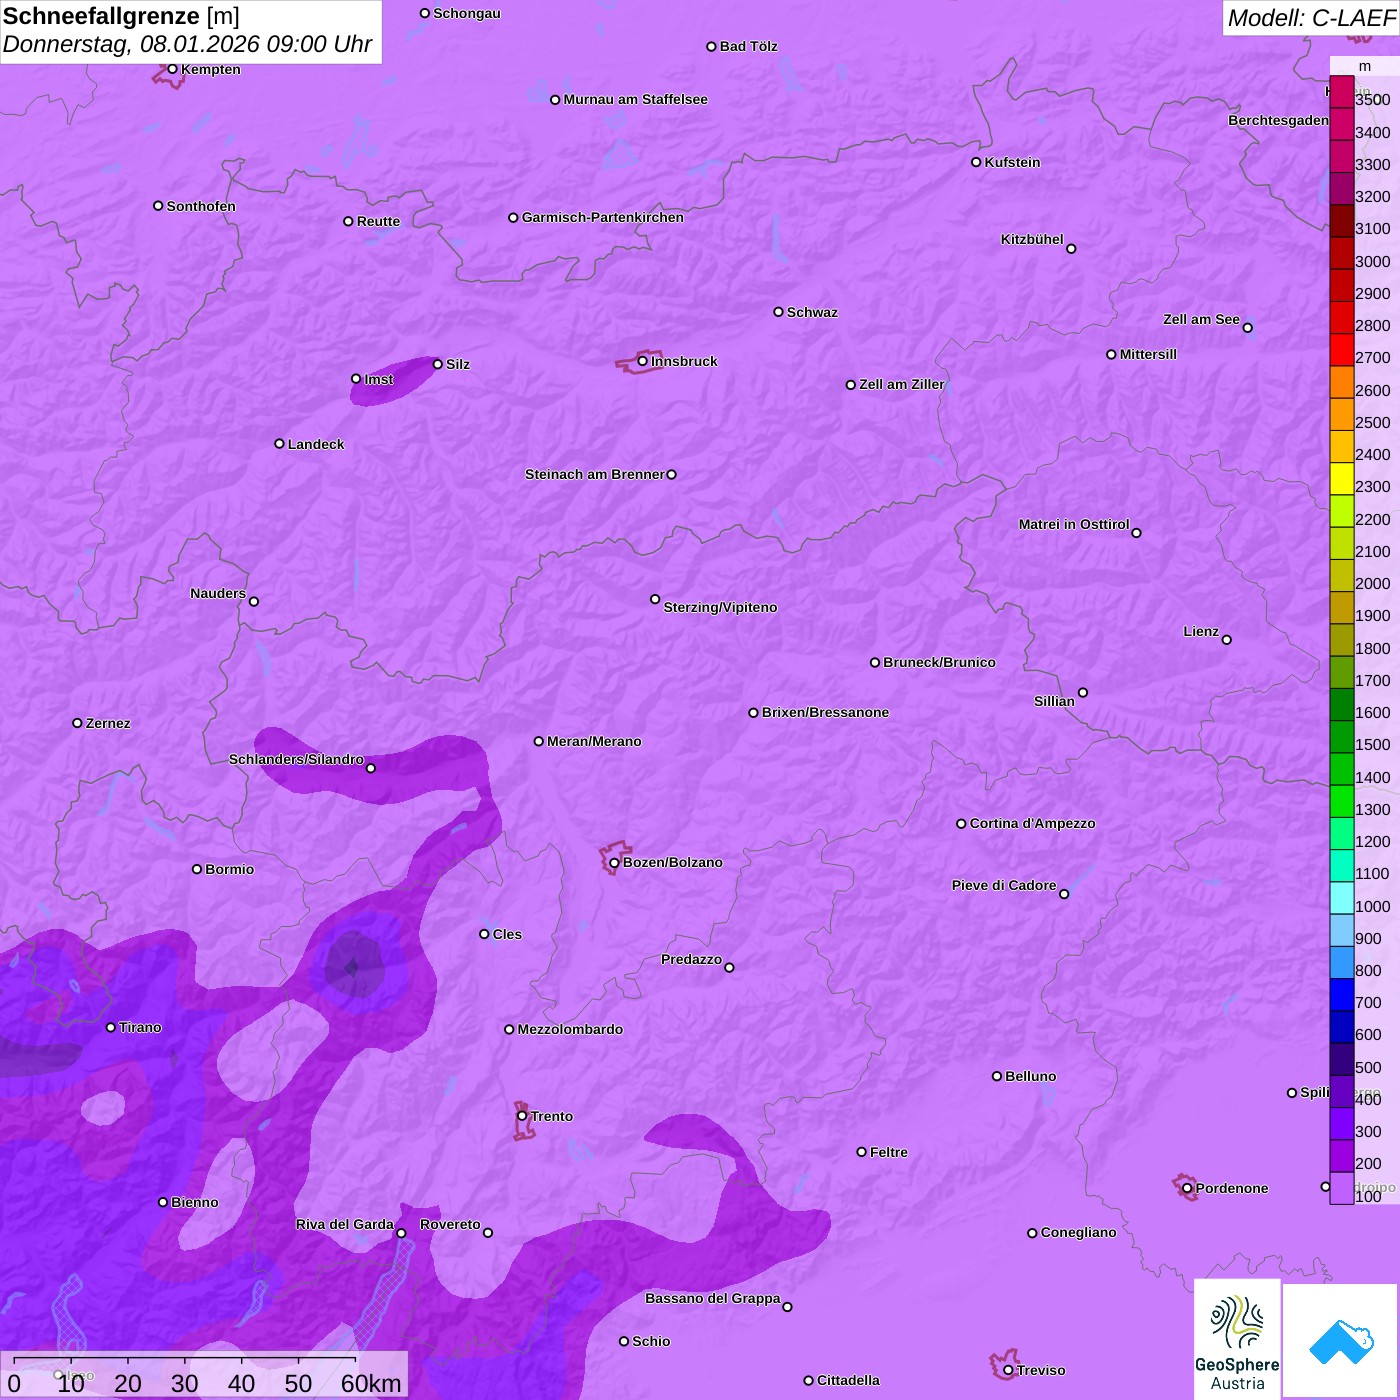Image resolution: width=1400 pixels, height=1400 pixels.
Task: Select the green 1400 m legend swatch
Action: [1342, 769]
